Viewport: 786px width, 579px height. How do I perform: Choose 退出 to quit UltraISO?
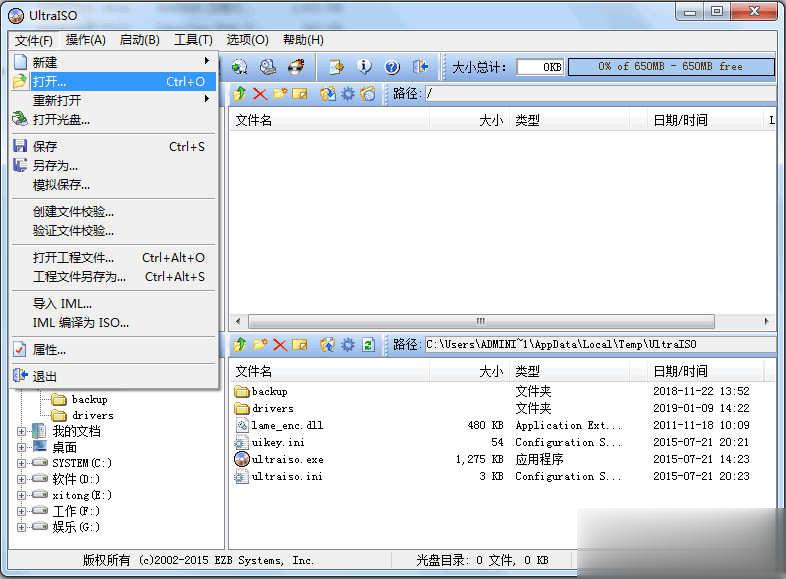coord(114,376)
